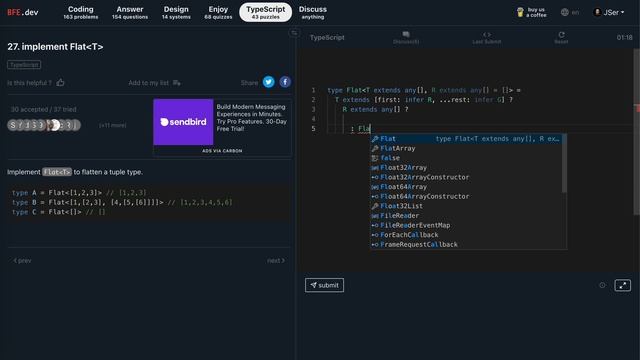Click the TypeScript tag badge
Image resolution: width=640 pixels, height=360 pixels.
click(x=24, y=64)
